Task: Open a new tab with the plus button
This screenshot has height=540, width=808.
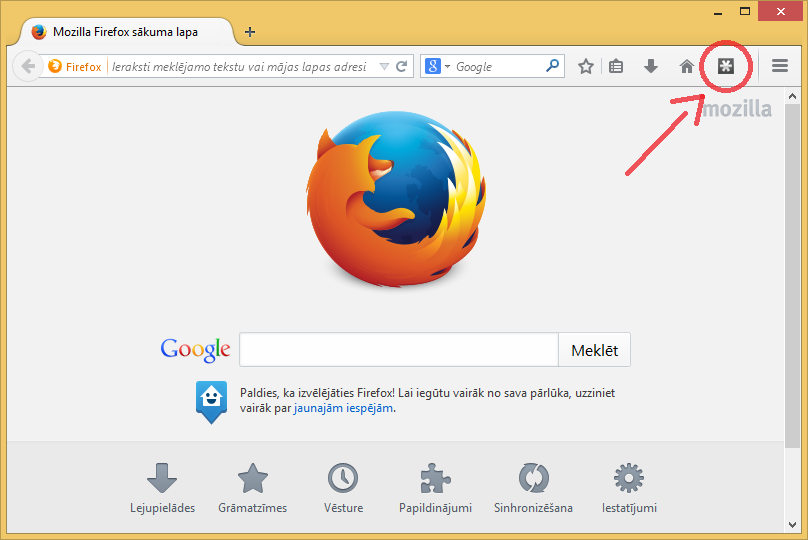Action: (x=250, y=32)
